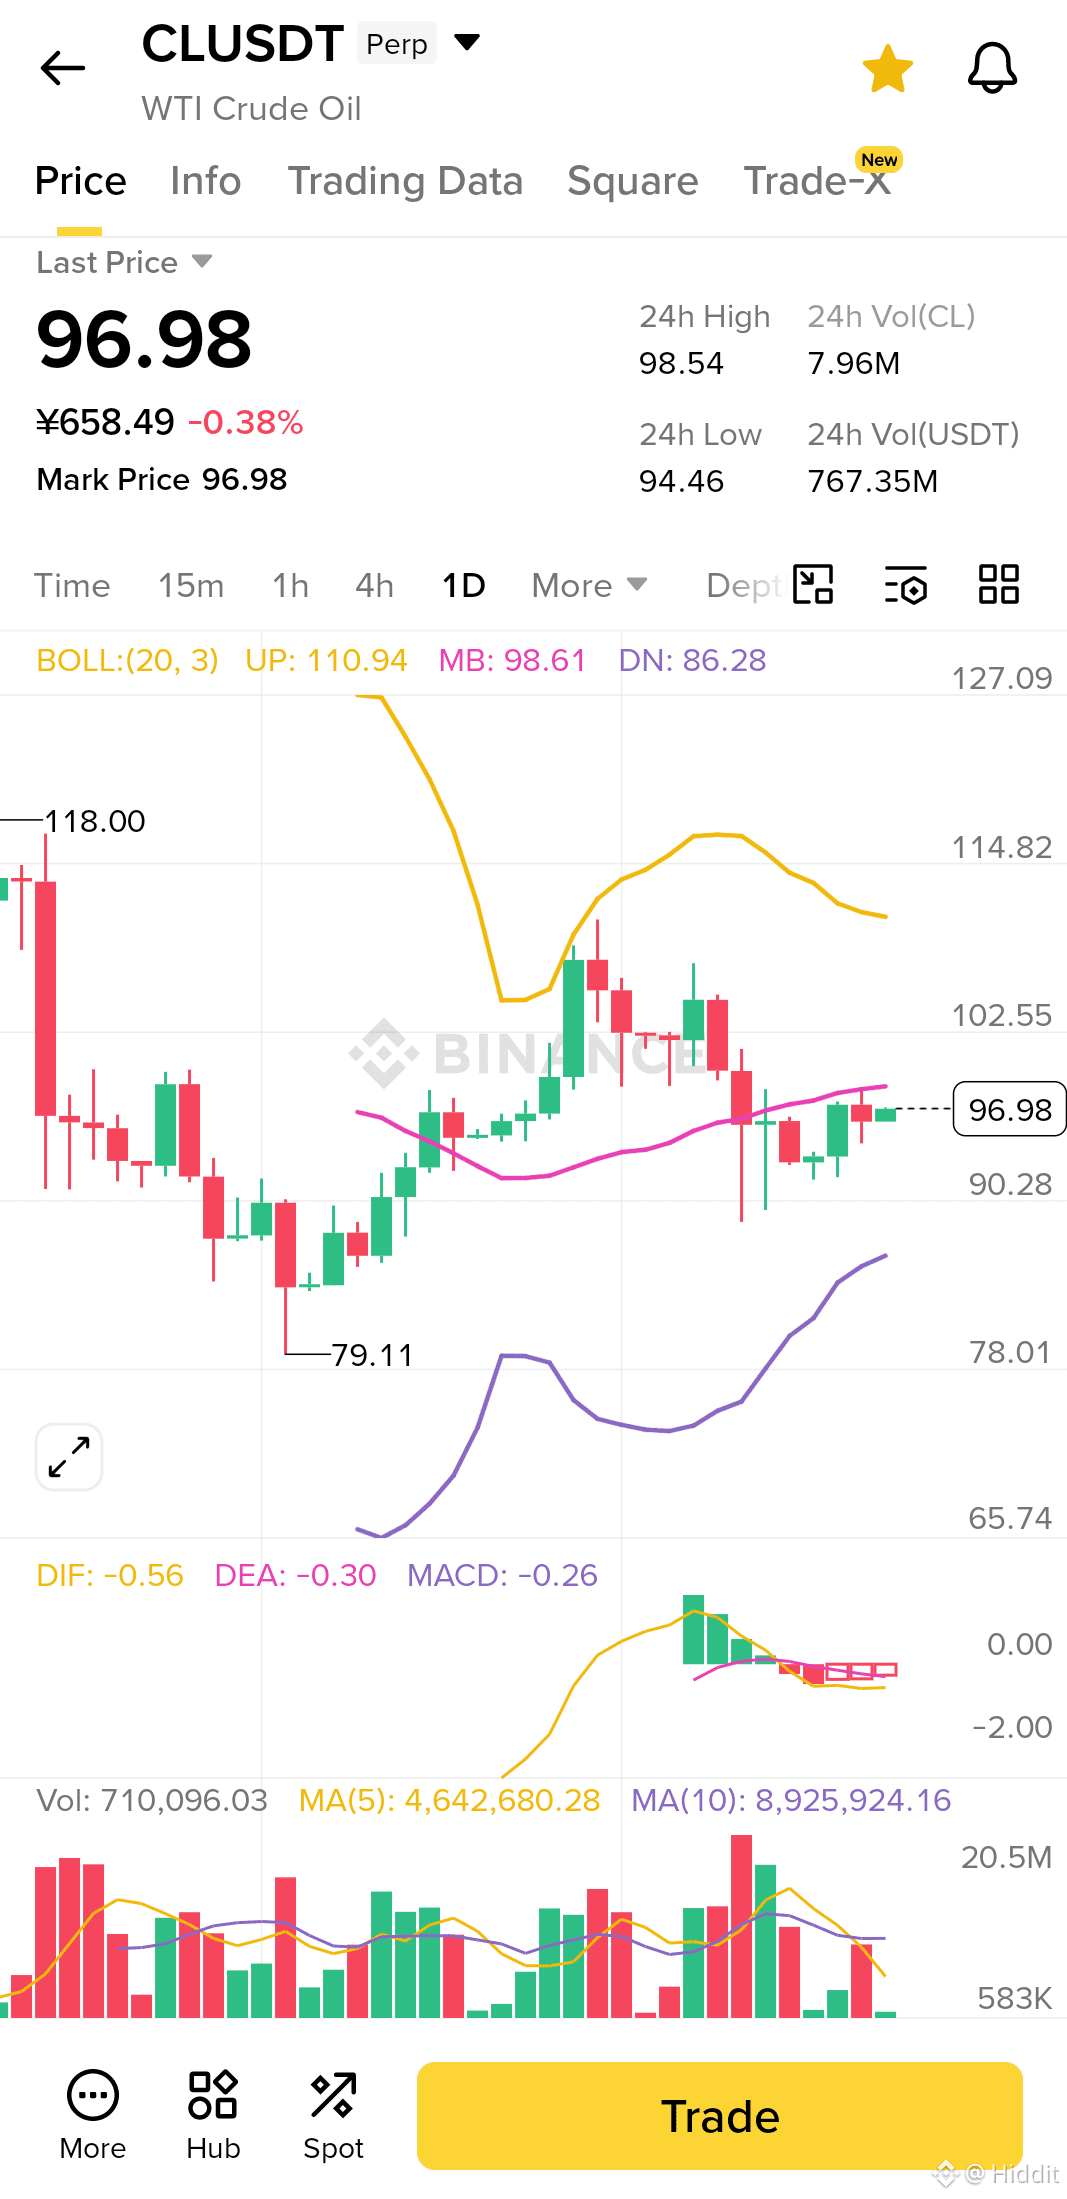The image size is (1067, 2199).
Task: Open the More menu at the bottom
Action: pos(93,2115)
